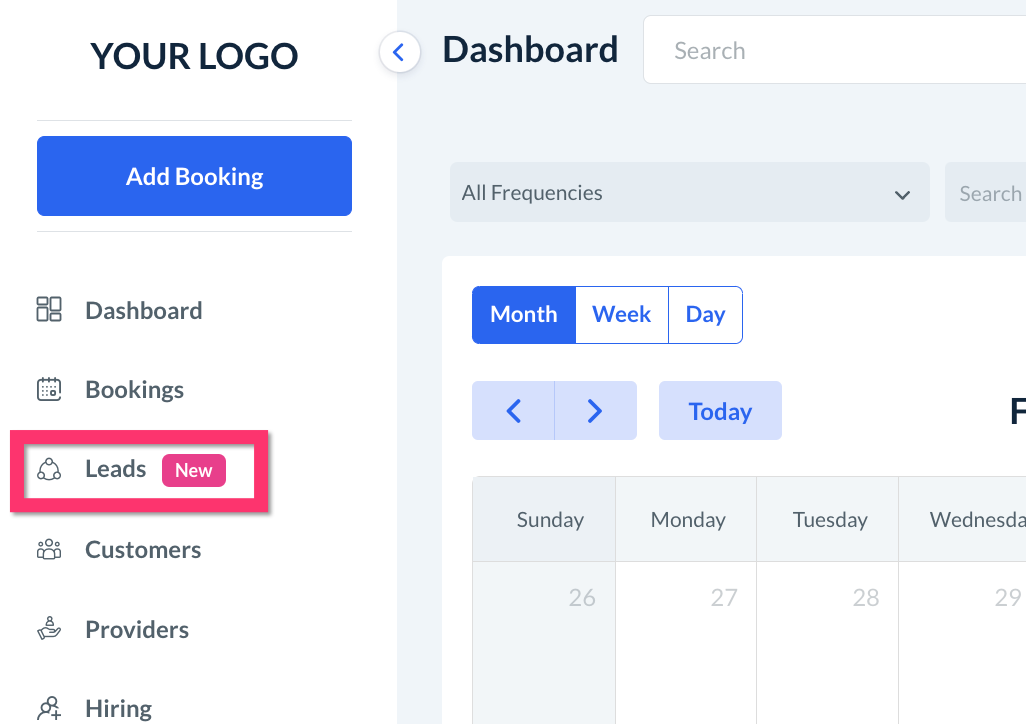
Task: Click the Customers people icon
Action: 49,549
